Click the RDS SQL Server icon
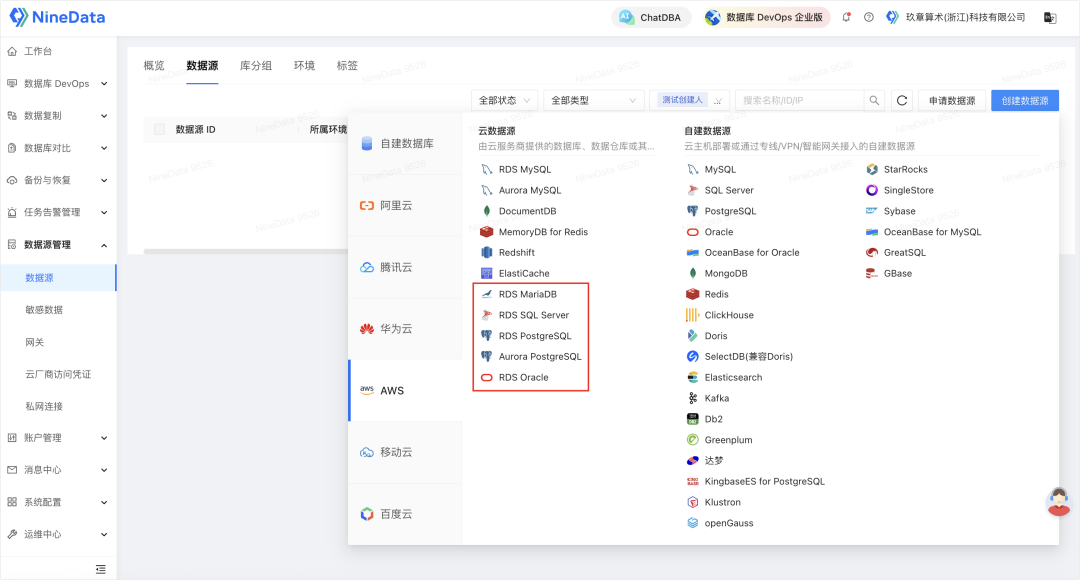Screen dimensions: 1080x580 pos(486,315)
